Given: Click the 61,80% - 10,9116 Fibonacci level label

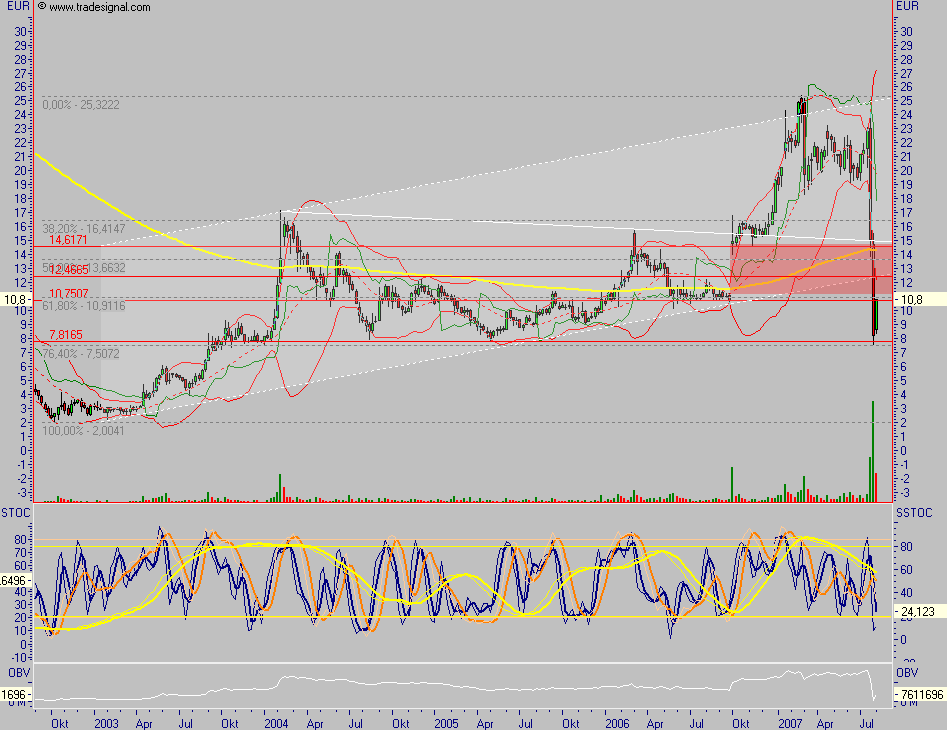Looking at the screenshot, I should 85,306.
